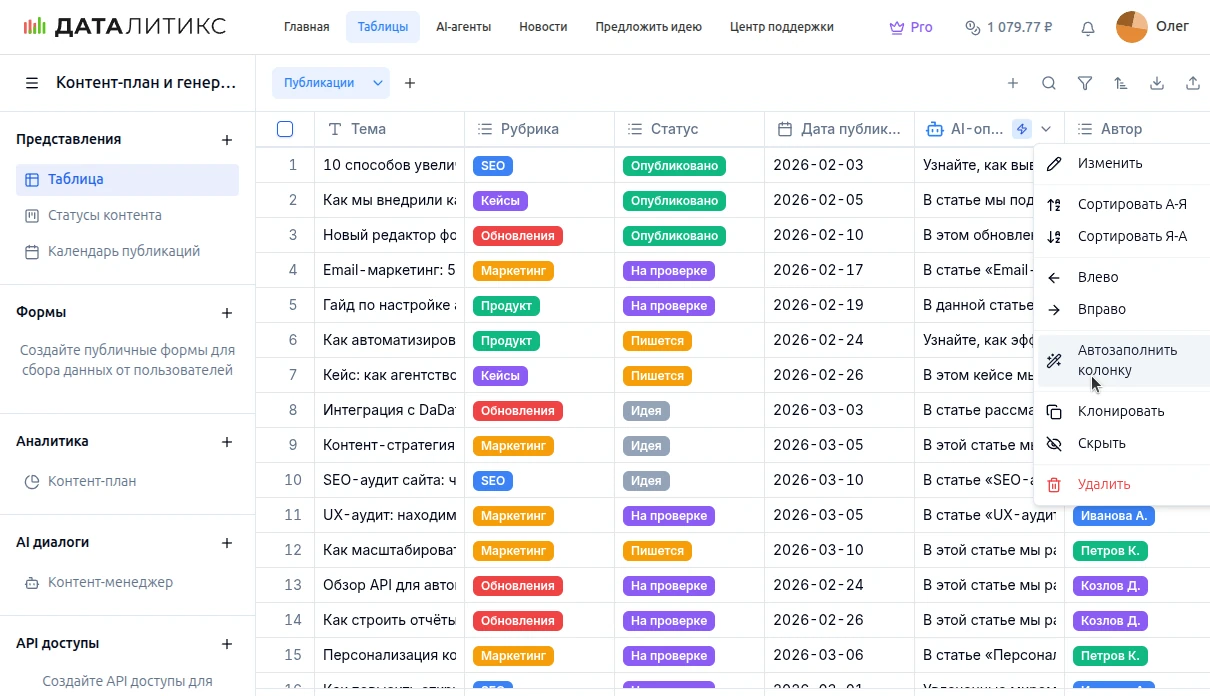This screenshot has height=696, width=1210.
Task: Click the Pro subscription button
Action: (911, 27)
